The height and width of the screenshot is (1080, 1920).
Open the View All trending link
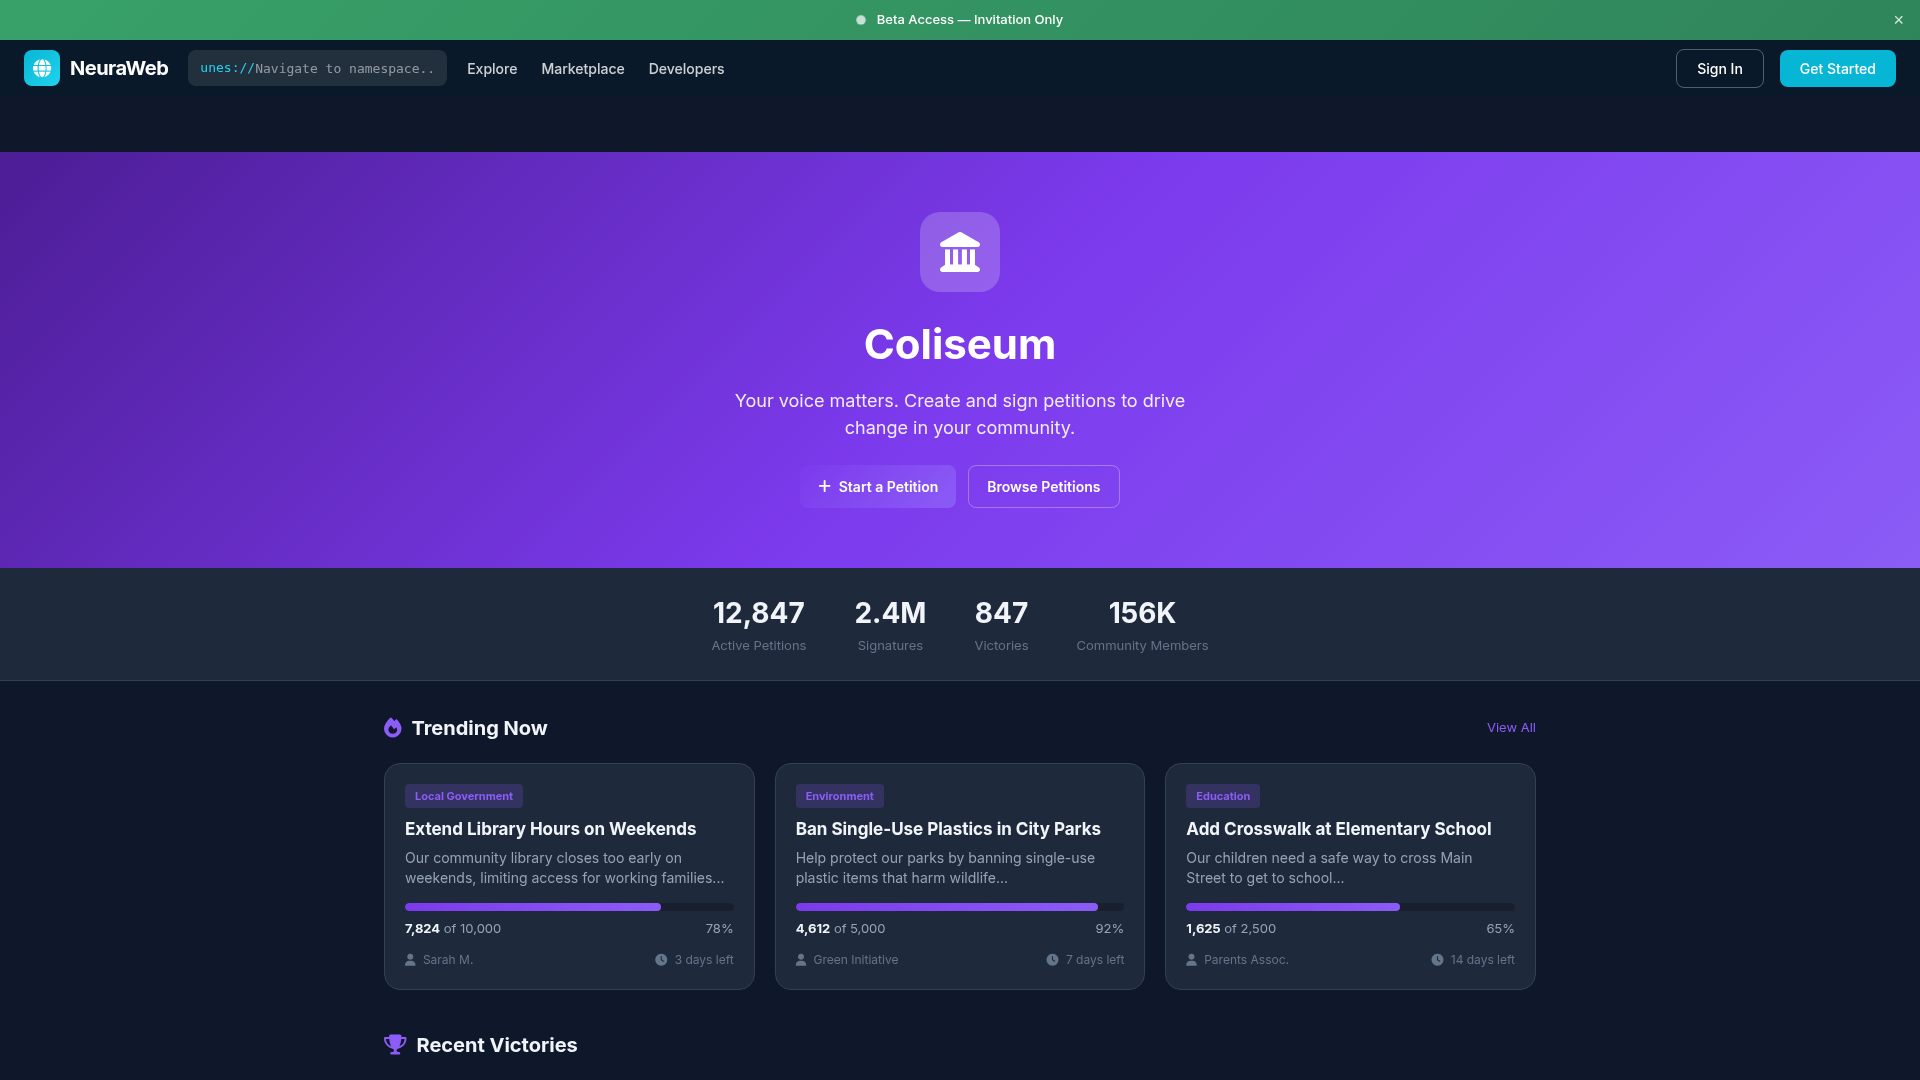coord(1511,728)
